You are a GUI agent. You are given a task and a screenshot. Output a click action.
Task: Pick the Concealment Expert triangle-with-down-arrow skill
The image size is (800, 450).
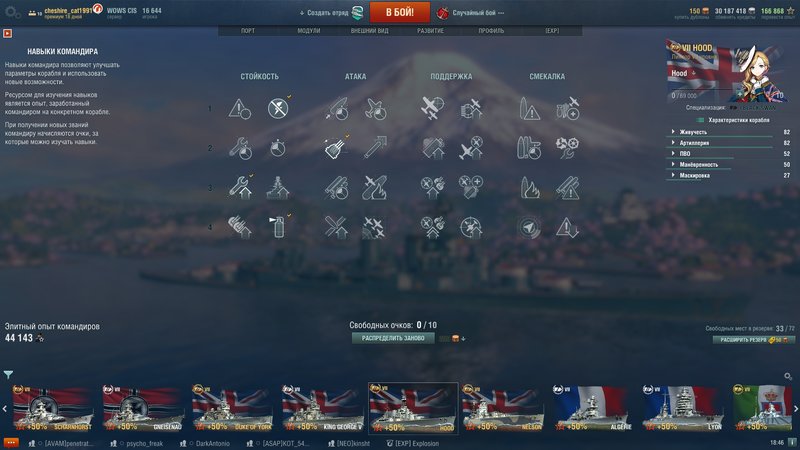pyautogui.click(x=567, y=227)
